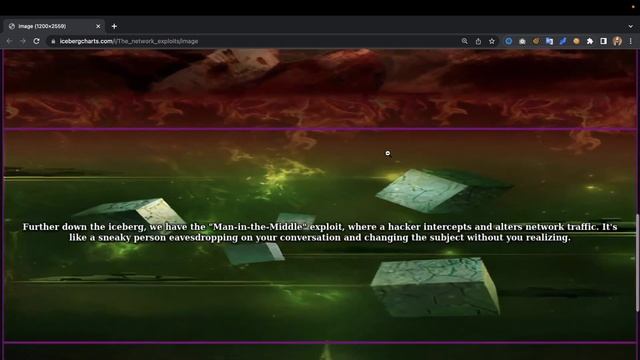Open the translate extension icon

[549, 41]
